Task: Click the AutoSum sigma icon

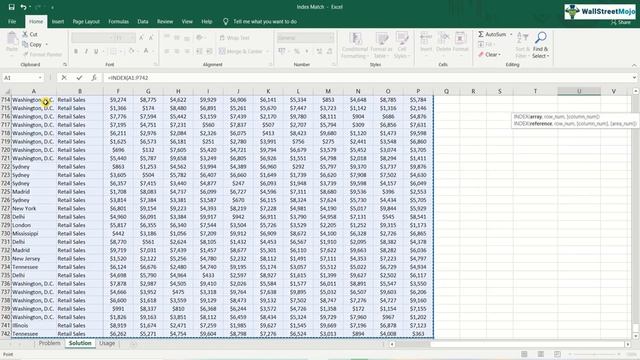Action: pyautogui.click(x=481, y=34)
